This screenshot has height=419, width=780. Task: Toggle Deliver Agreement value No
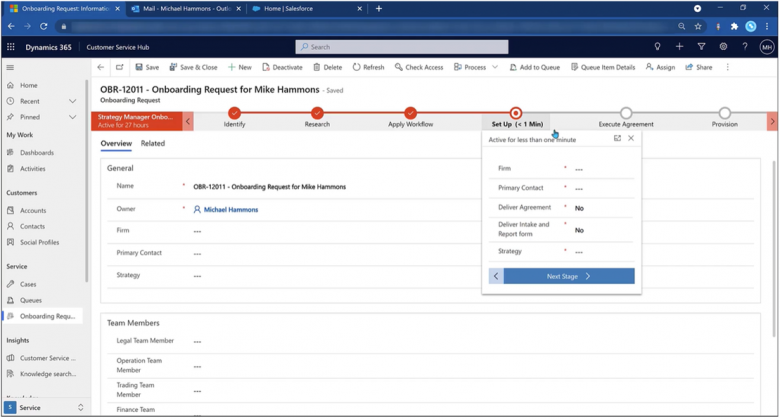pyautogui.click(x=579, y=208)
